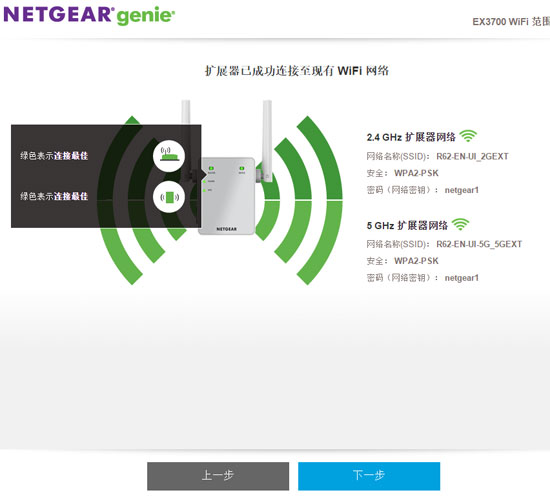
Task: Click the 5 GHz password netgear1
Action: [x=462, y=278]
